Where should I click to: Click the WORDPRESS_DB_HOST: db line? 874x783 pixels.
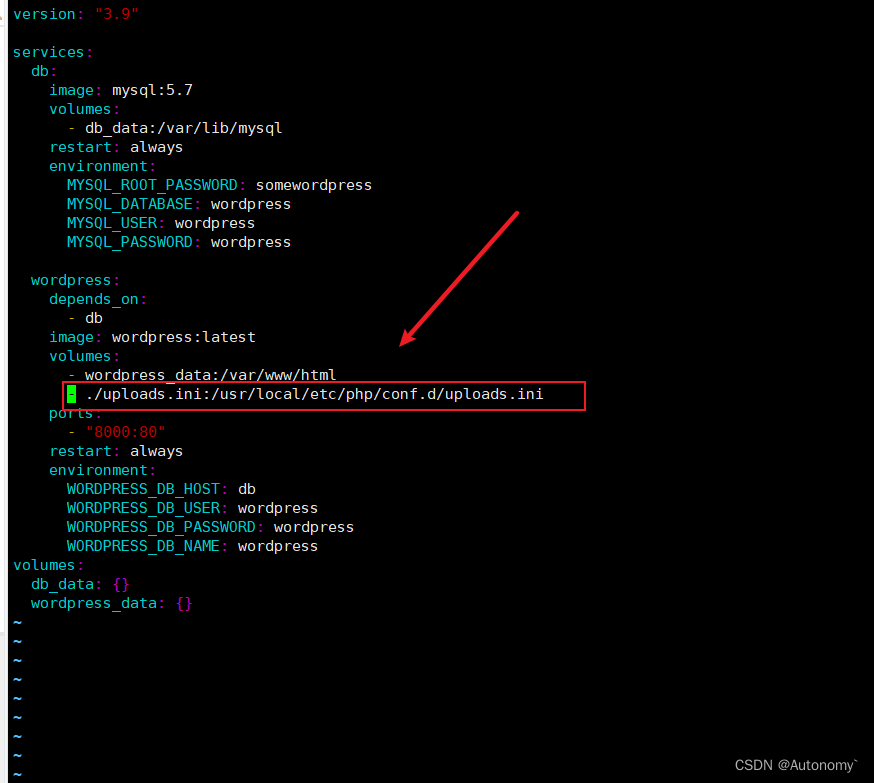[x=161, y=489]
